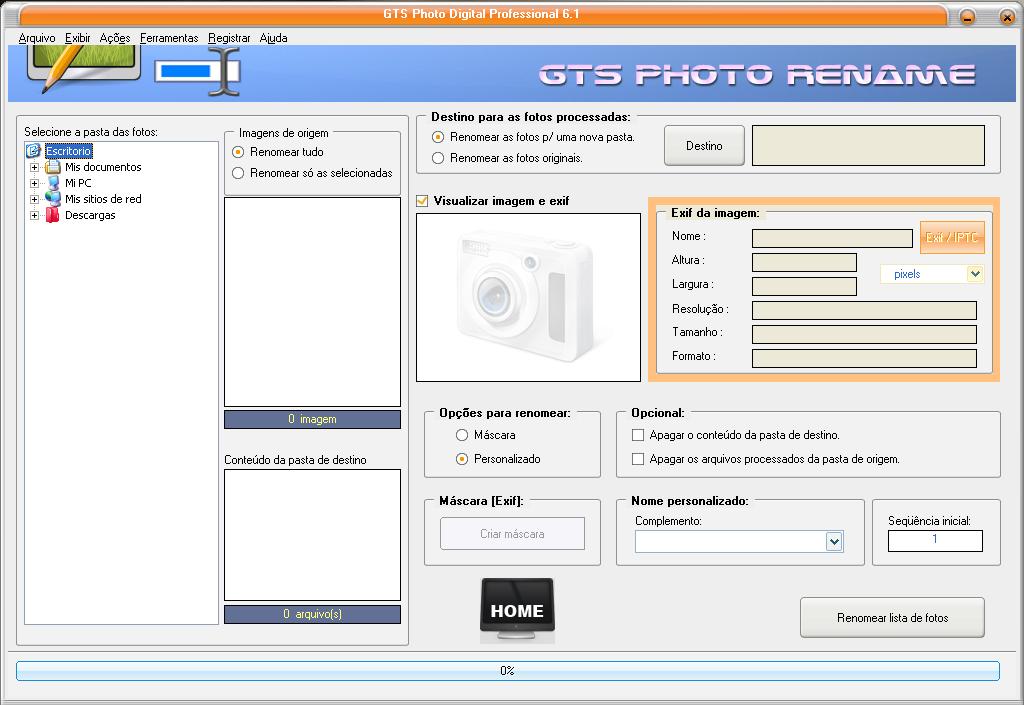Screen dimensions: 1024x705
Task: Click the Mis documentos folder icon
Action: pyautogui.click(x=53, y=167)
